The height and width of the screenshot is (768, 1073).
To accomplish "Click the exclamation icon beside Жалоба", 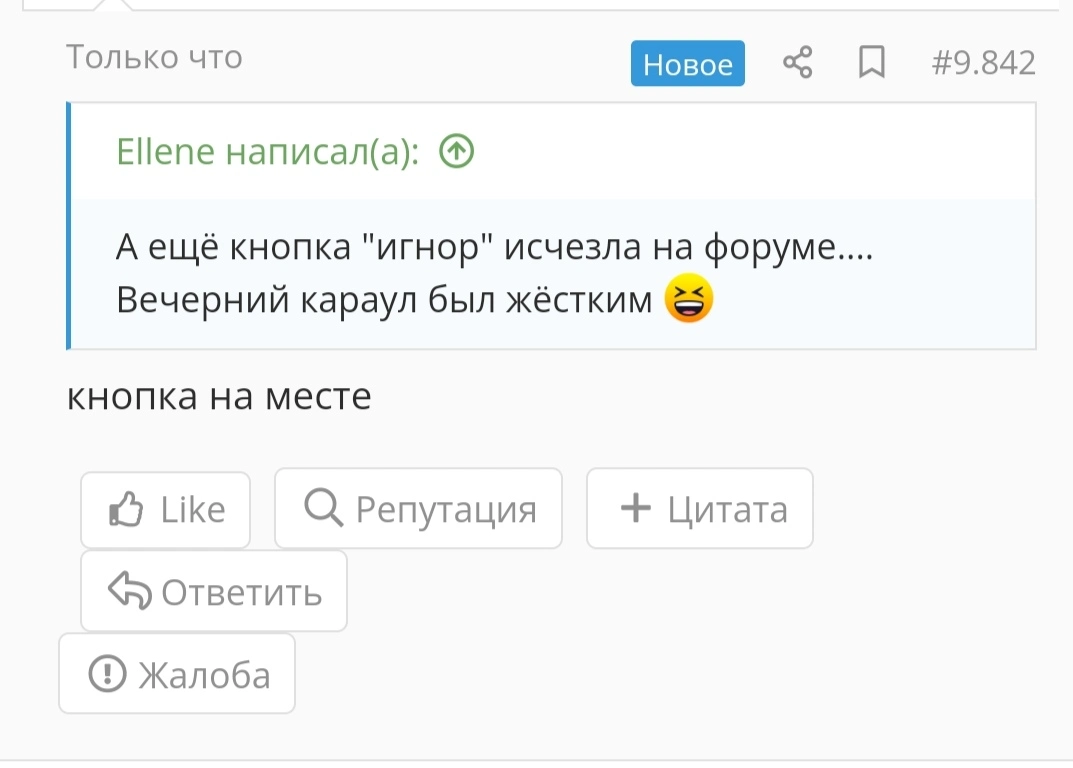I will pos(107,674).
